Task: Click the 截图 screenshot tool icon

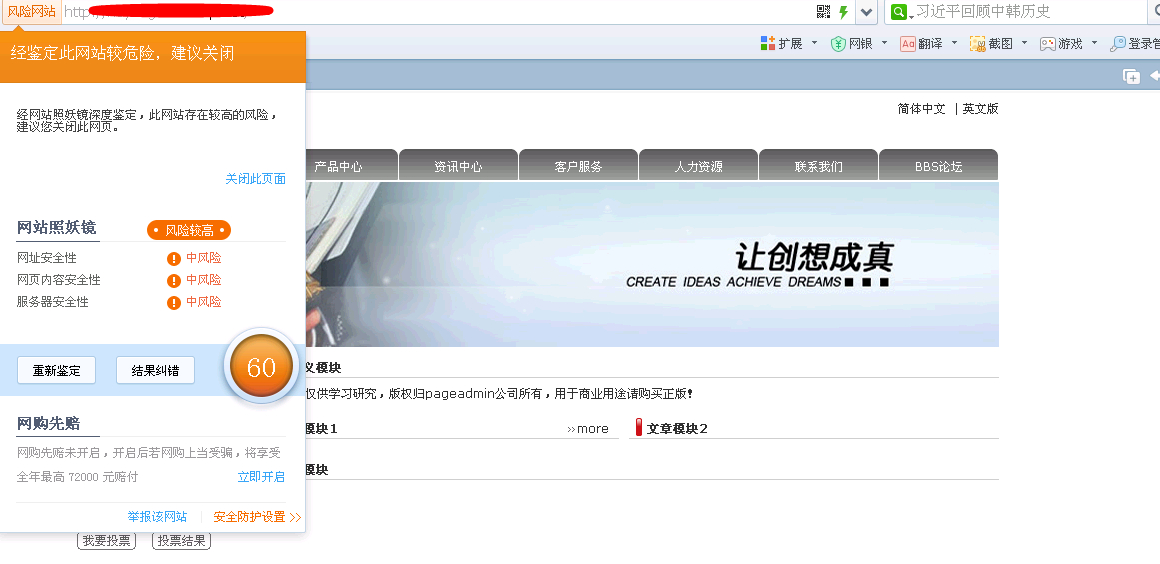Action: (x=977, y=43)
